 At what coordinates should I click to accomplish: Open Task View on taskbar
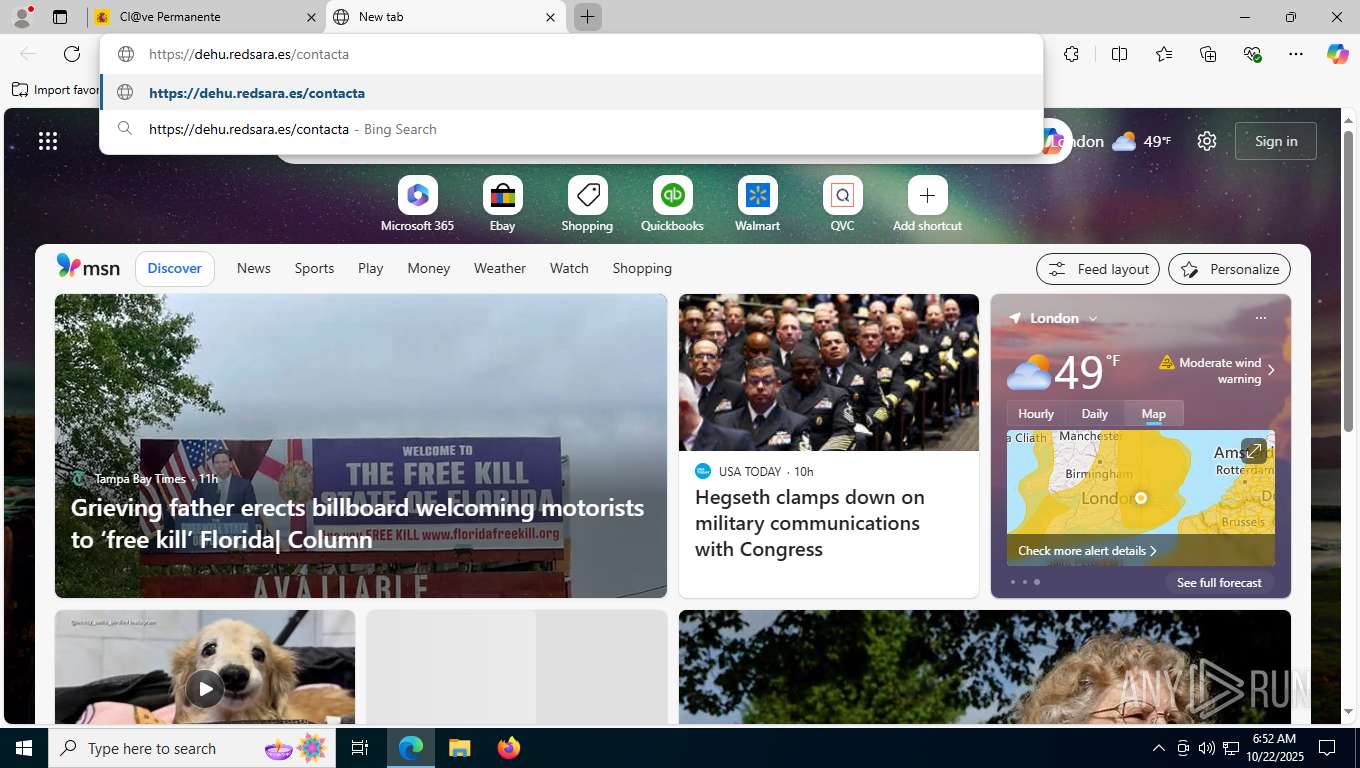click(360, 748)
